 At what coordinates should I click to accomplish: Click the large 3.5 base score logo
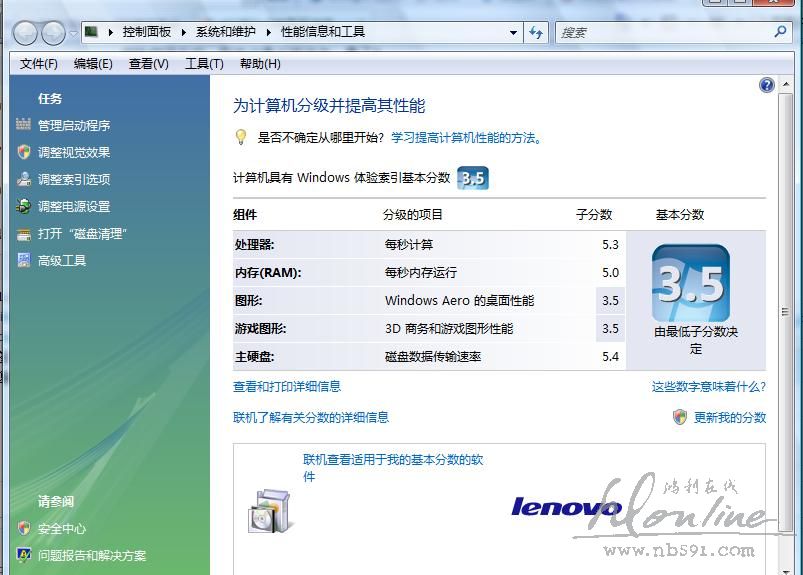click(x=691, y=283)
